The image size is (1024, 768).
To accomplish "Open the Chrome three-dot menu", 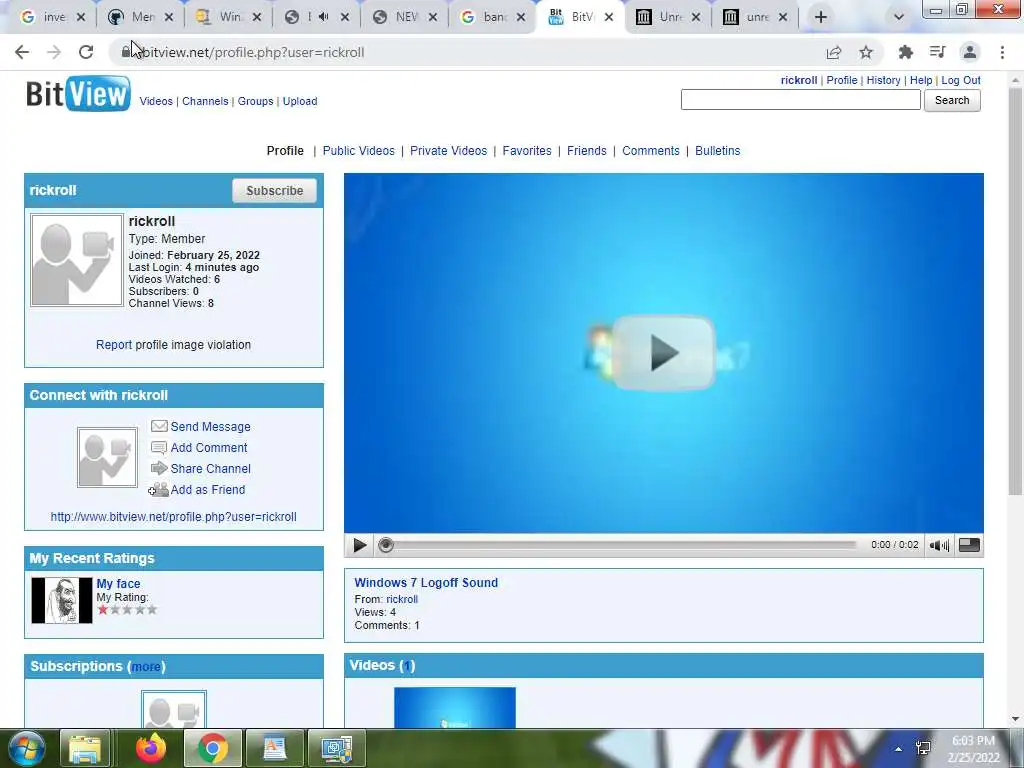I will pyautogui.click(x=1002, y=52).
